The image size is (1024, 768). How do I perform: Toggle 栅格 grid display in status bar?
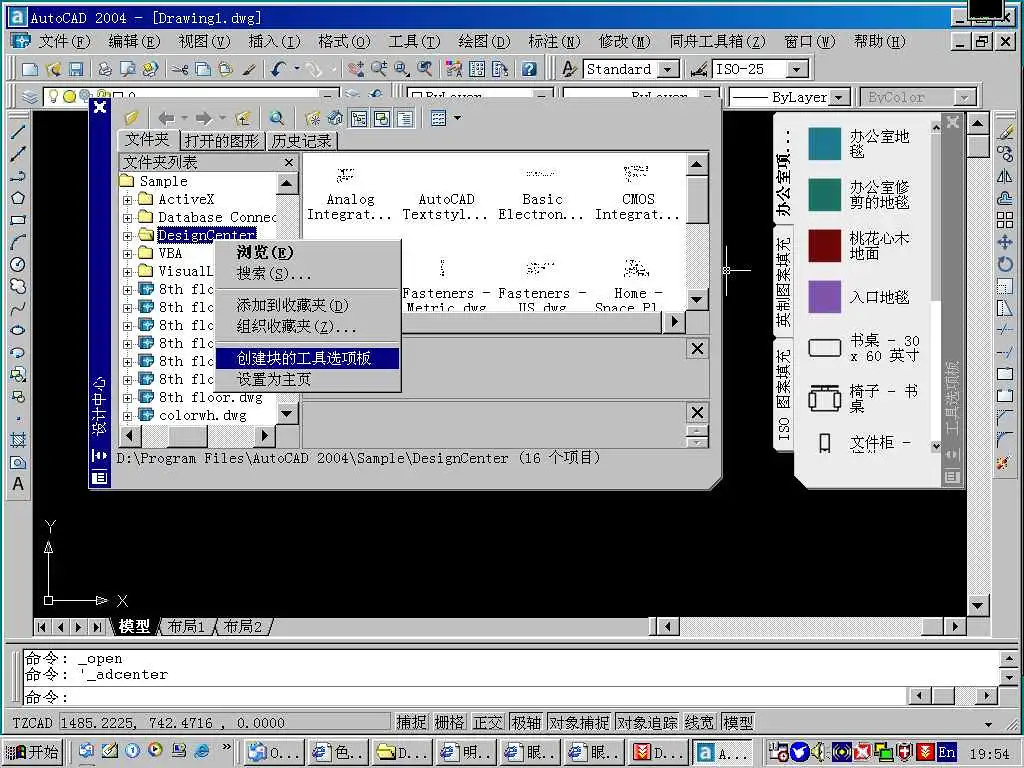(450, 722)
